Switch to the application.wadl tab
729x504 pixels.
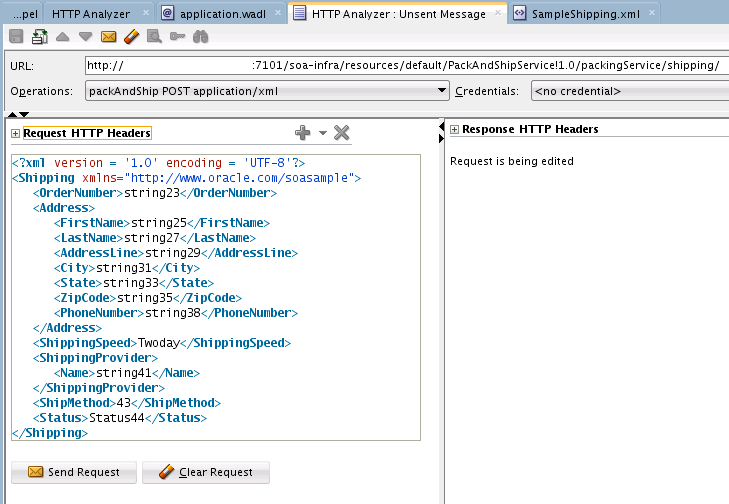click(x=223, y=14)
